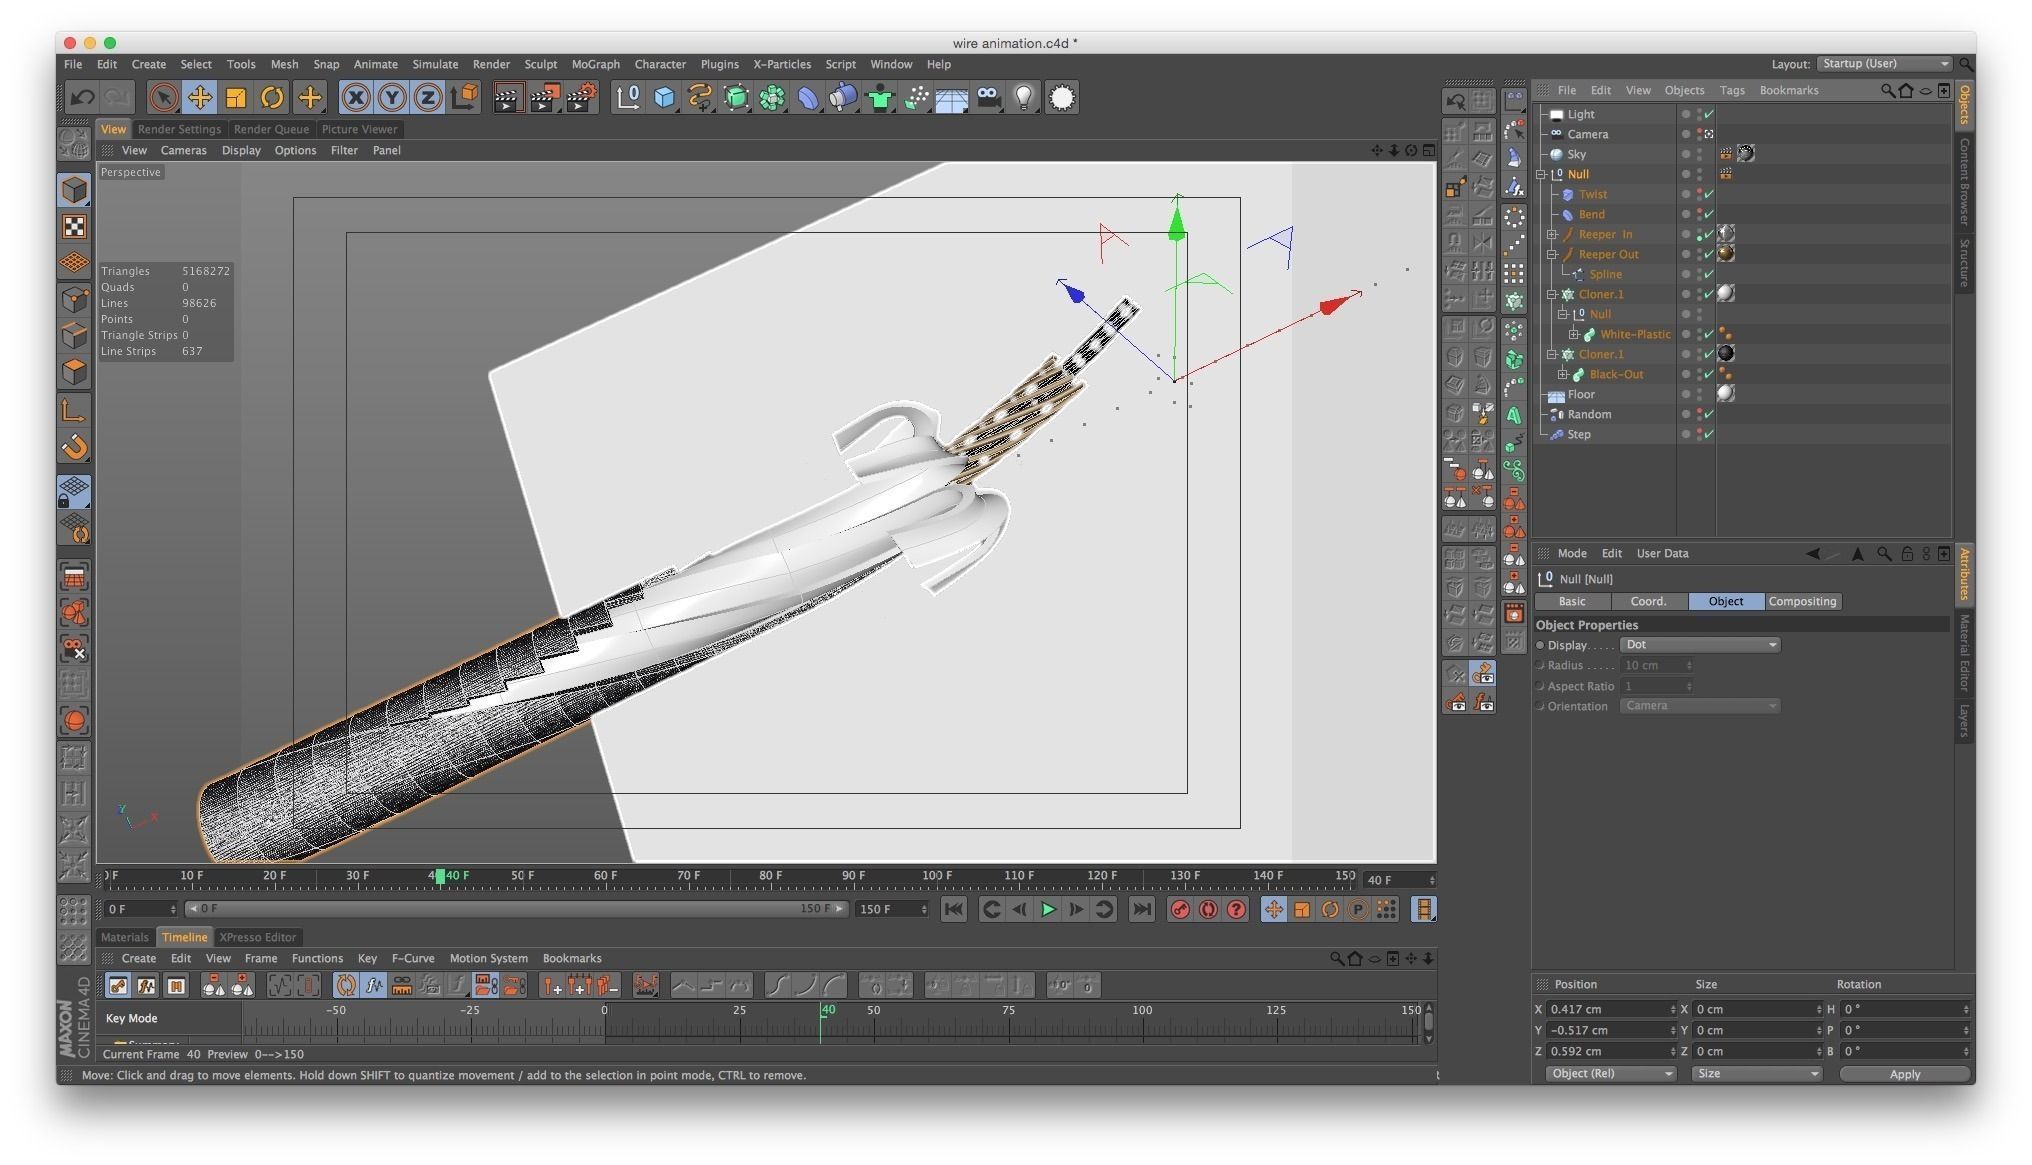This screenshot has height=1165, width=2032.
Task: Click the 150 F end frame field
Action: point(891,909)
